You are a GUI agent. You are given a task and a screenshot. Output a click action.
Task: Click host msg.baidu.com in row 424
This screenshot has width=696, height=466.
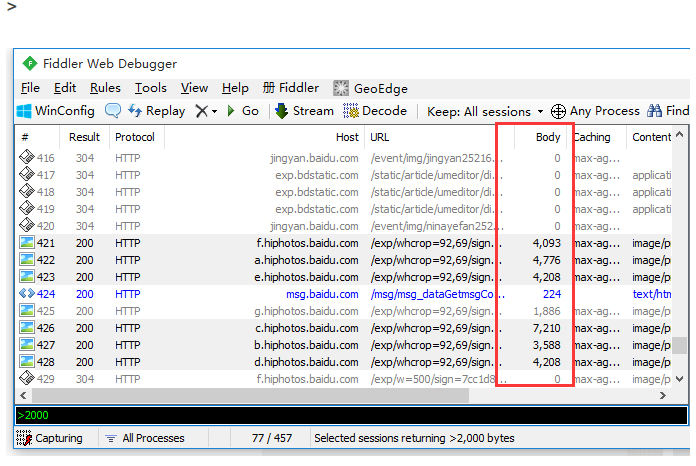click(322, 294)
